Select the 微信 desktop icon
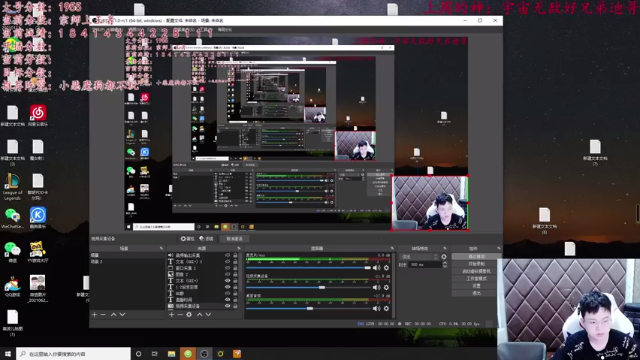This screenshot has height=360, width=640. 12,252
